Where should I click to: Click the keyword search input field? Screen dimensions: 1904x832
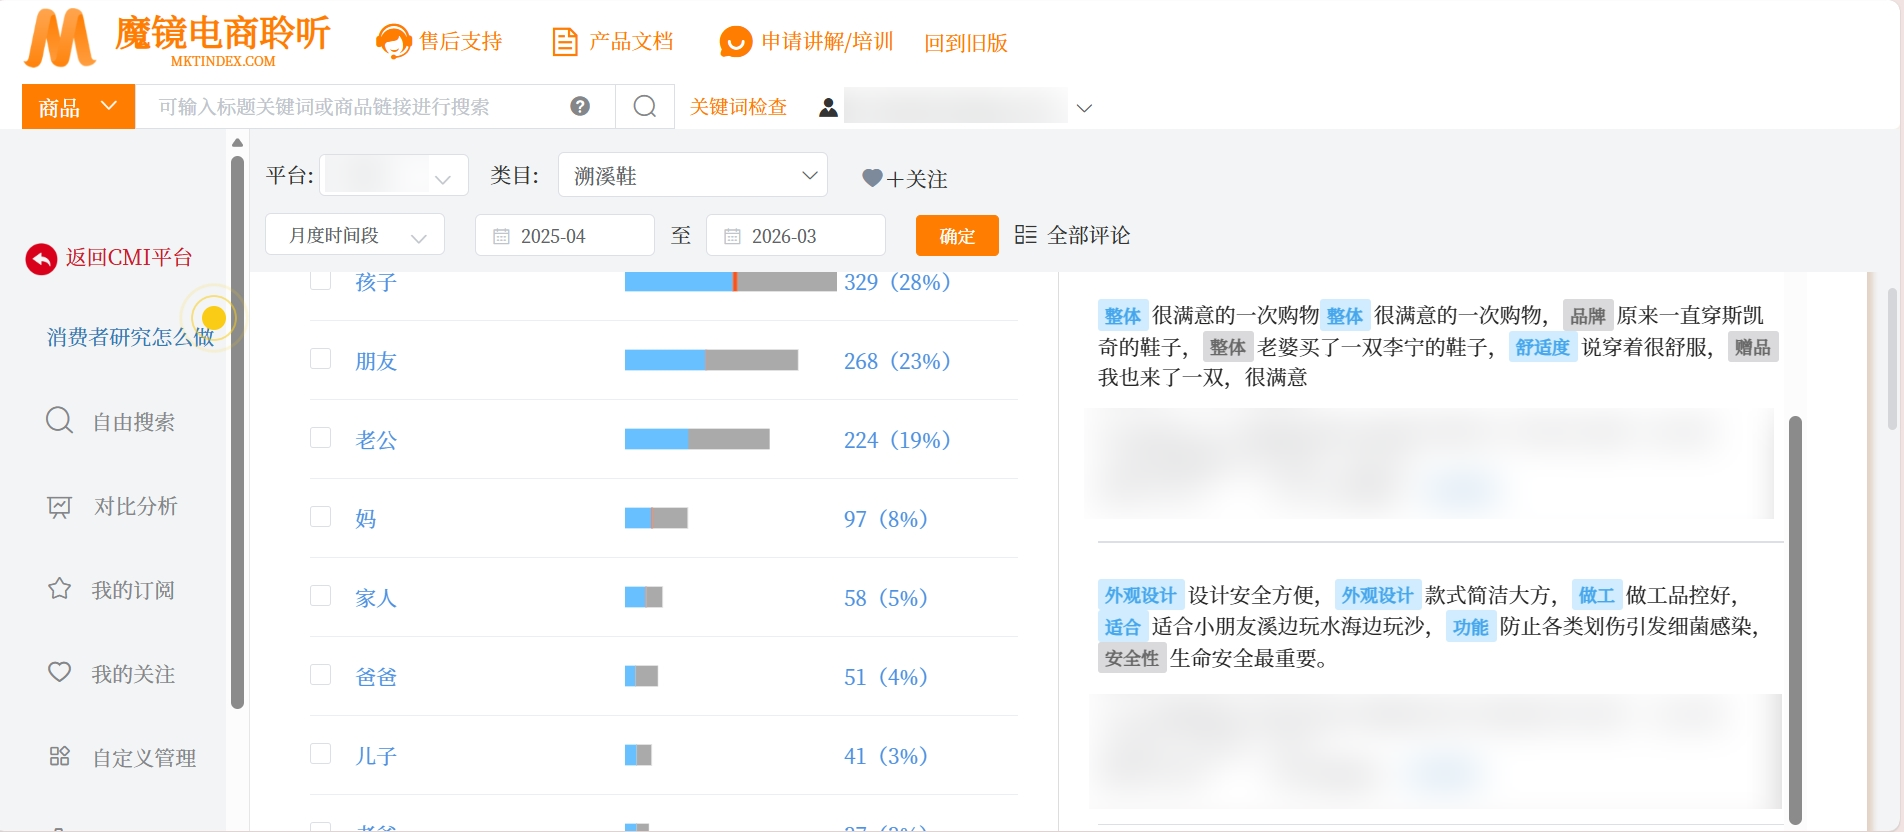click(375, 107)
